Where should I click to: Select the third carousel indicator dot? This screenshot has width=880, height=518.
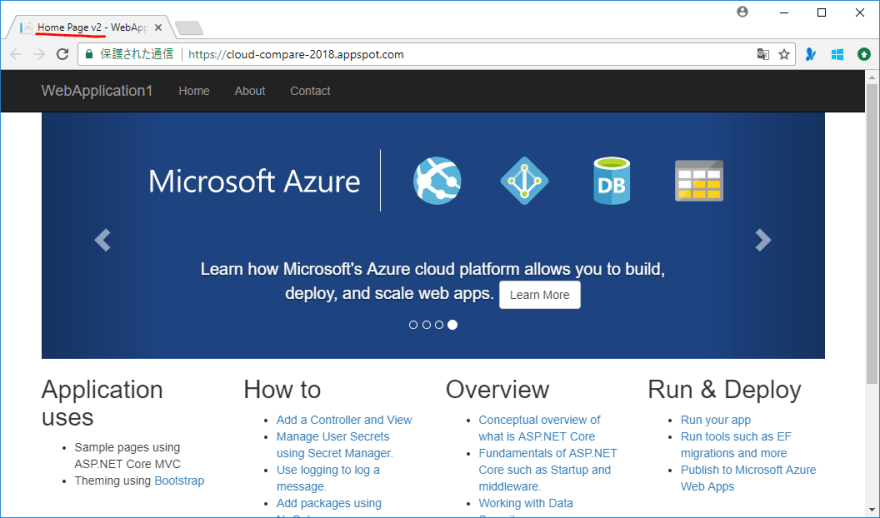(x=439, y=325)
